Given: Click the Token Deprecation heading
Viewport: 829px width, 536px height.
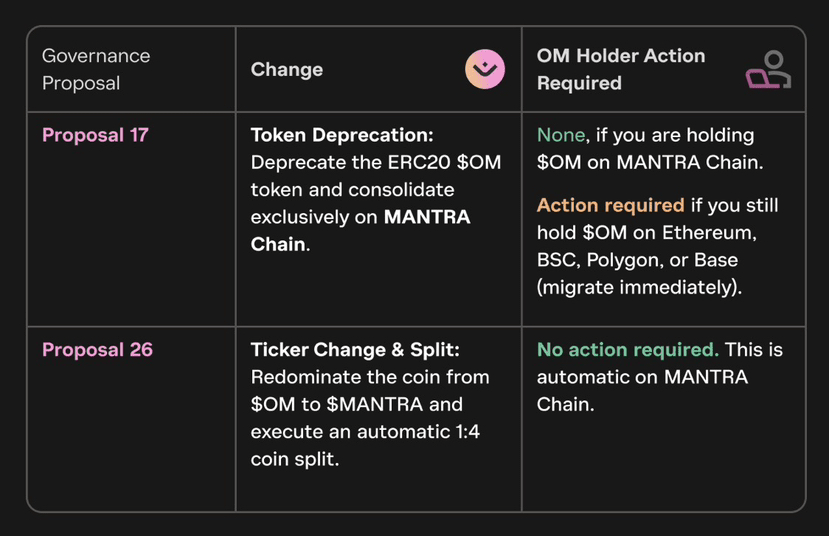Looking at the screenshot, I should [342, 135].
